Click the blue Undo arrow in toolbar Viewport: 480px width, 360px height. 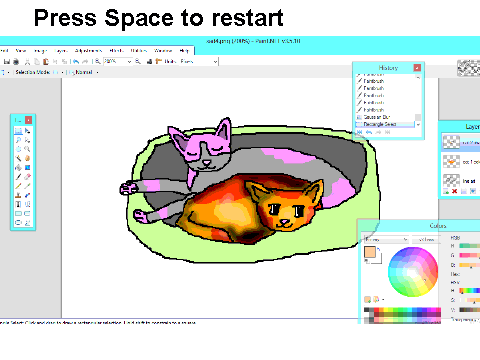pos(76,61)
